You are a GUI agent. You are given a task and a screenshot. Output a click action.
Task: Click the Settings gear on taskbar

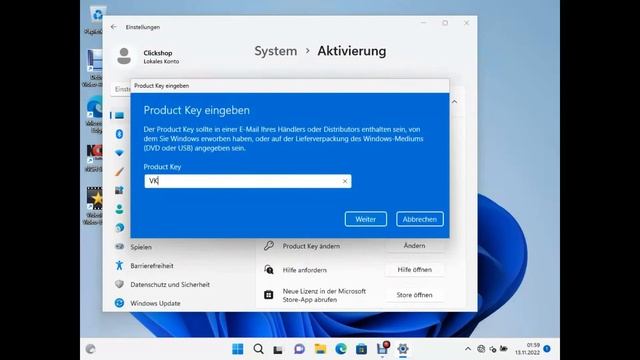403,349
